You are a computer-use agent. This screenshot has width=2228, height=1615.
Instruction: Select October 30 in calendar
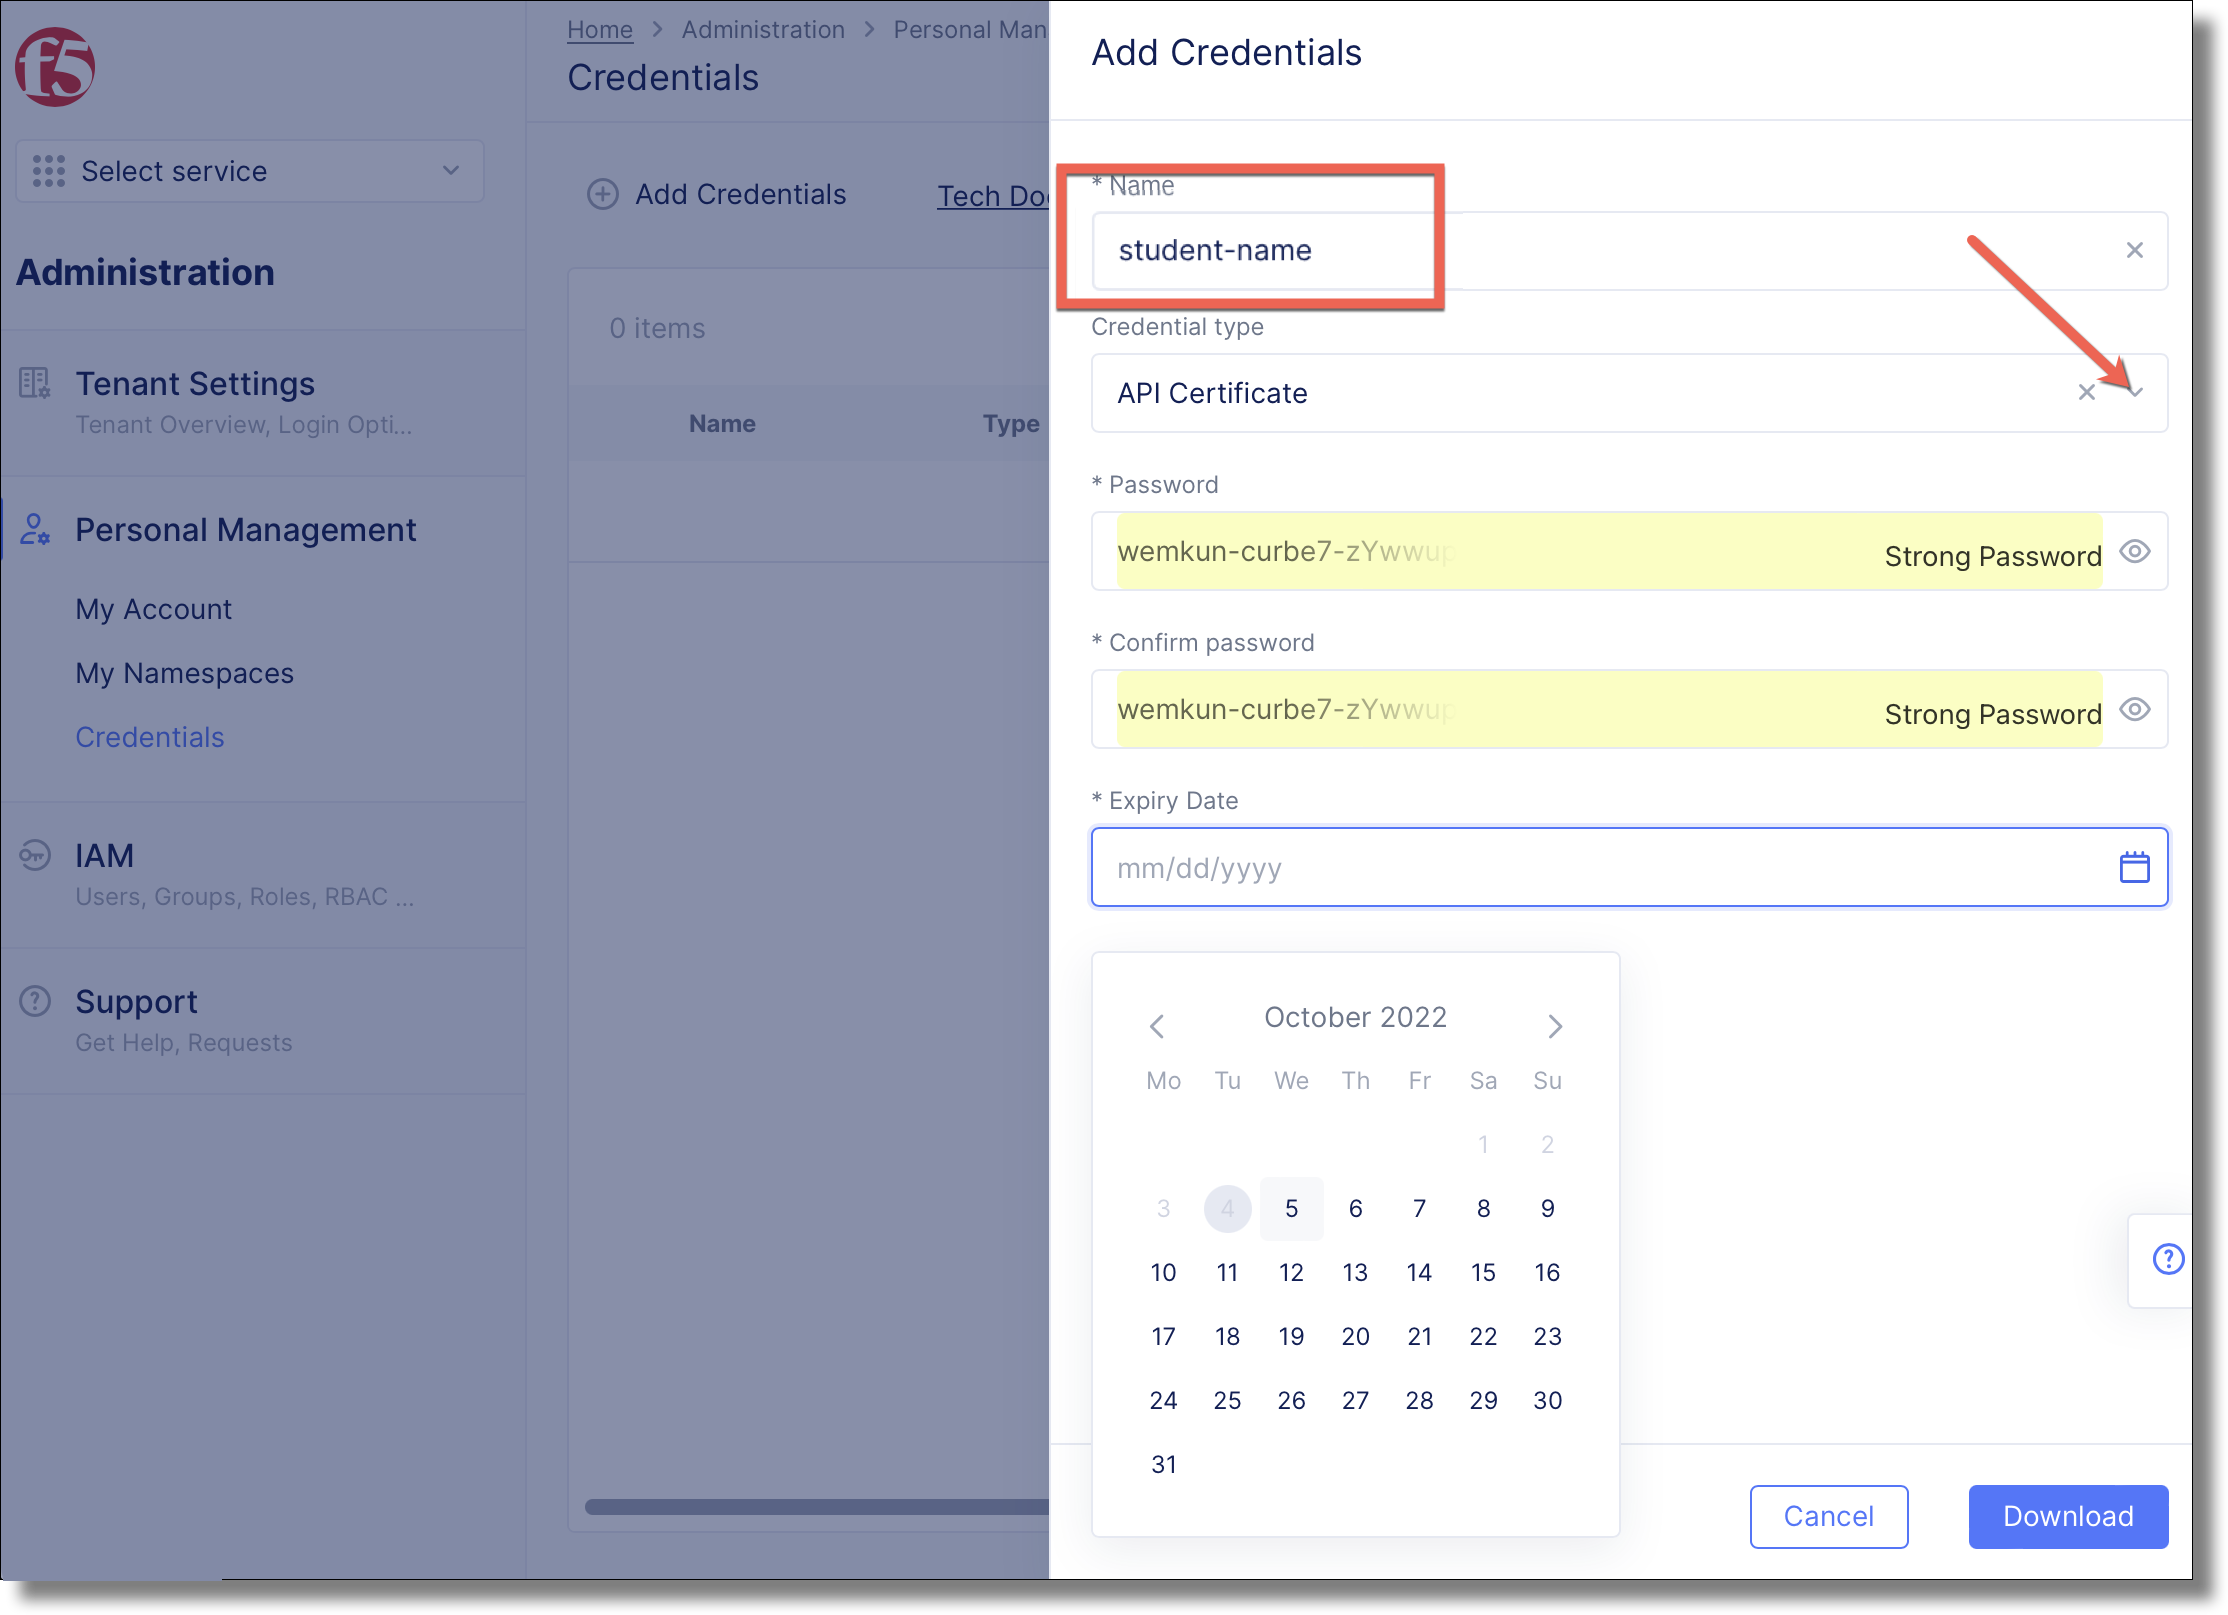coord(1548,1400)
